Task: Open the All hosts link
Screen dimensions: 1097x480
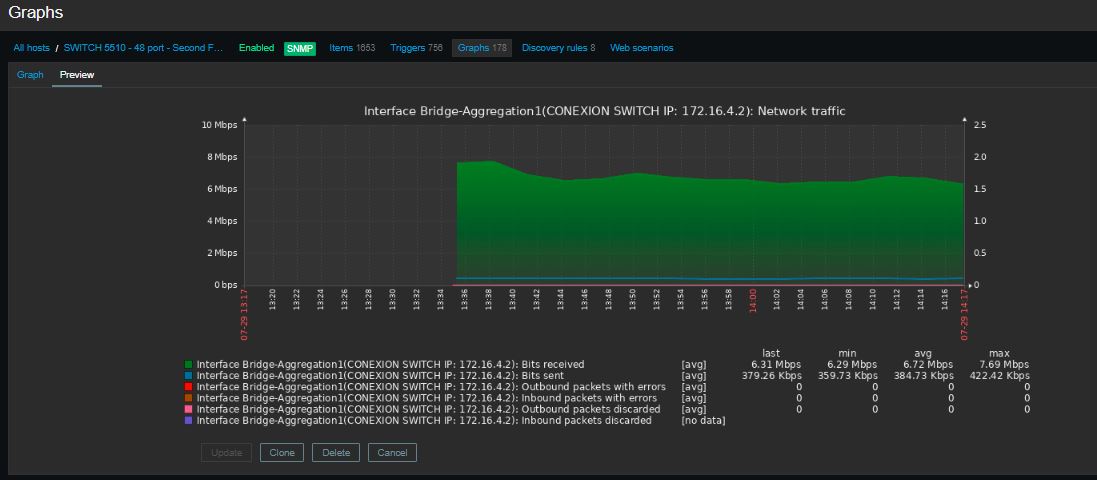Action: click(31, 48)
